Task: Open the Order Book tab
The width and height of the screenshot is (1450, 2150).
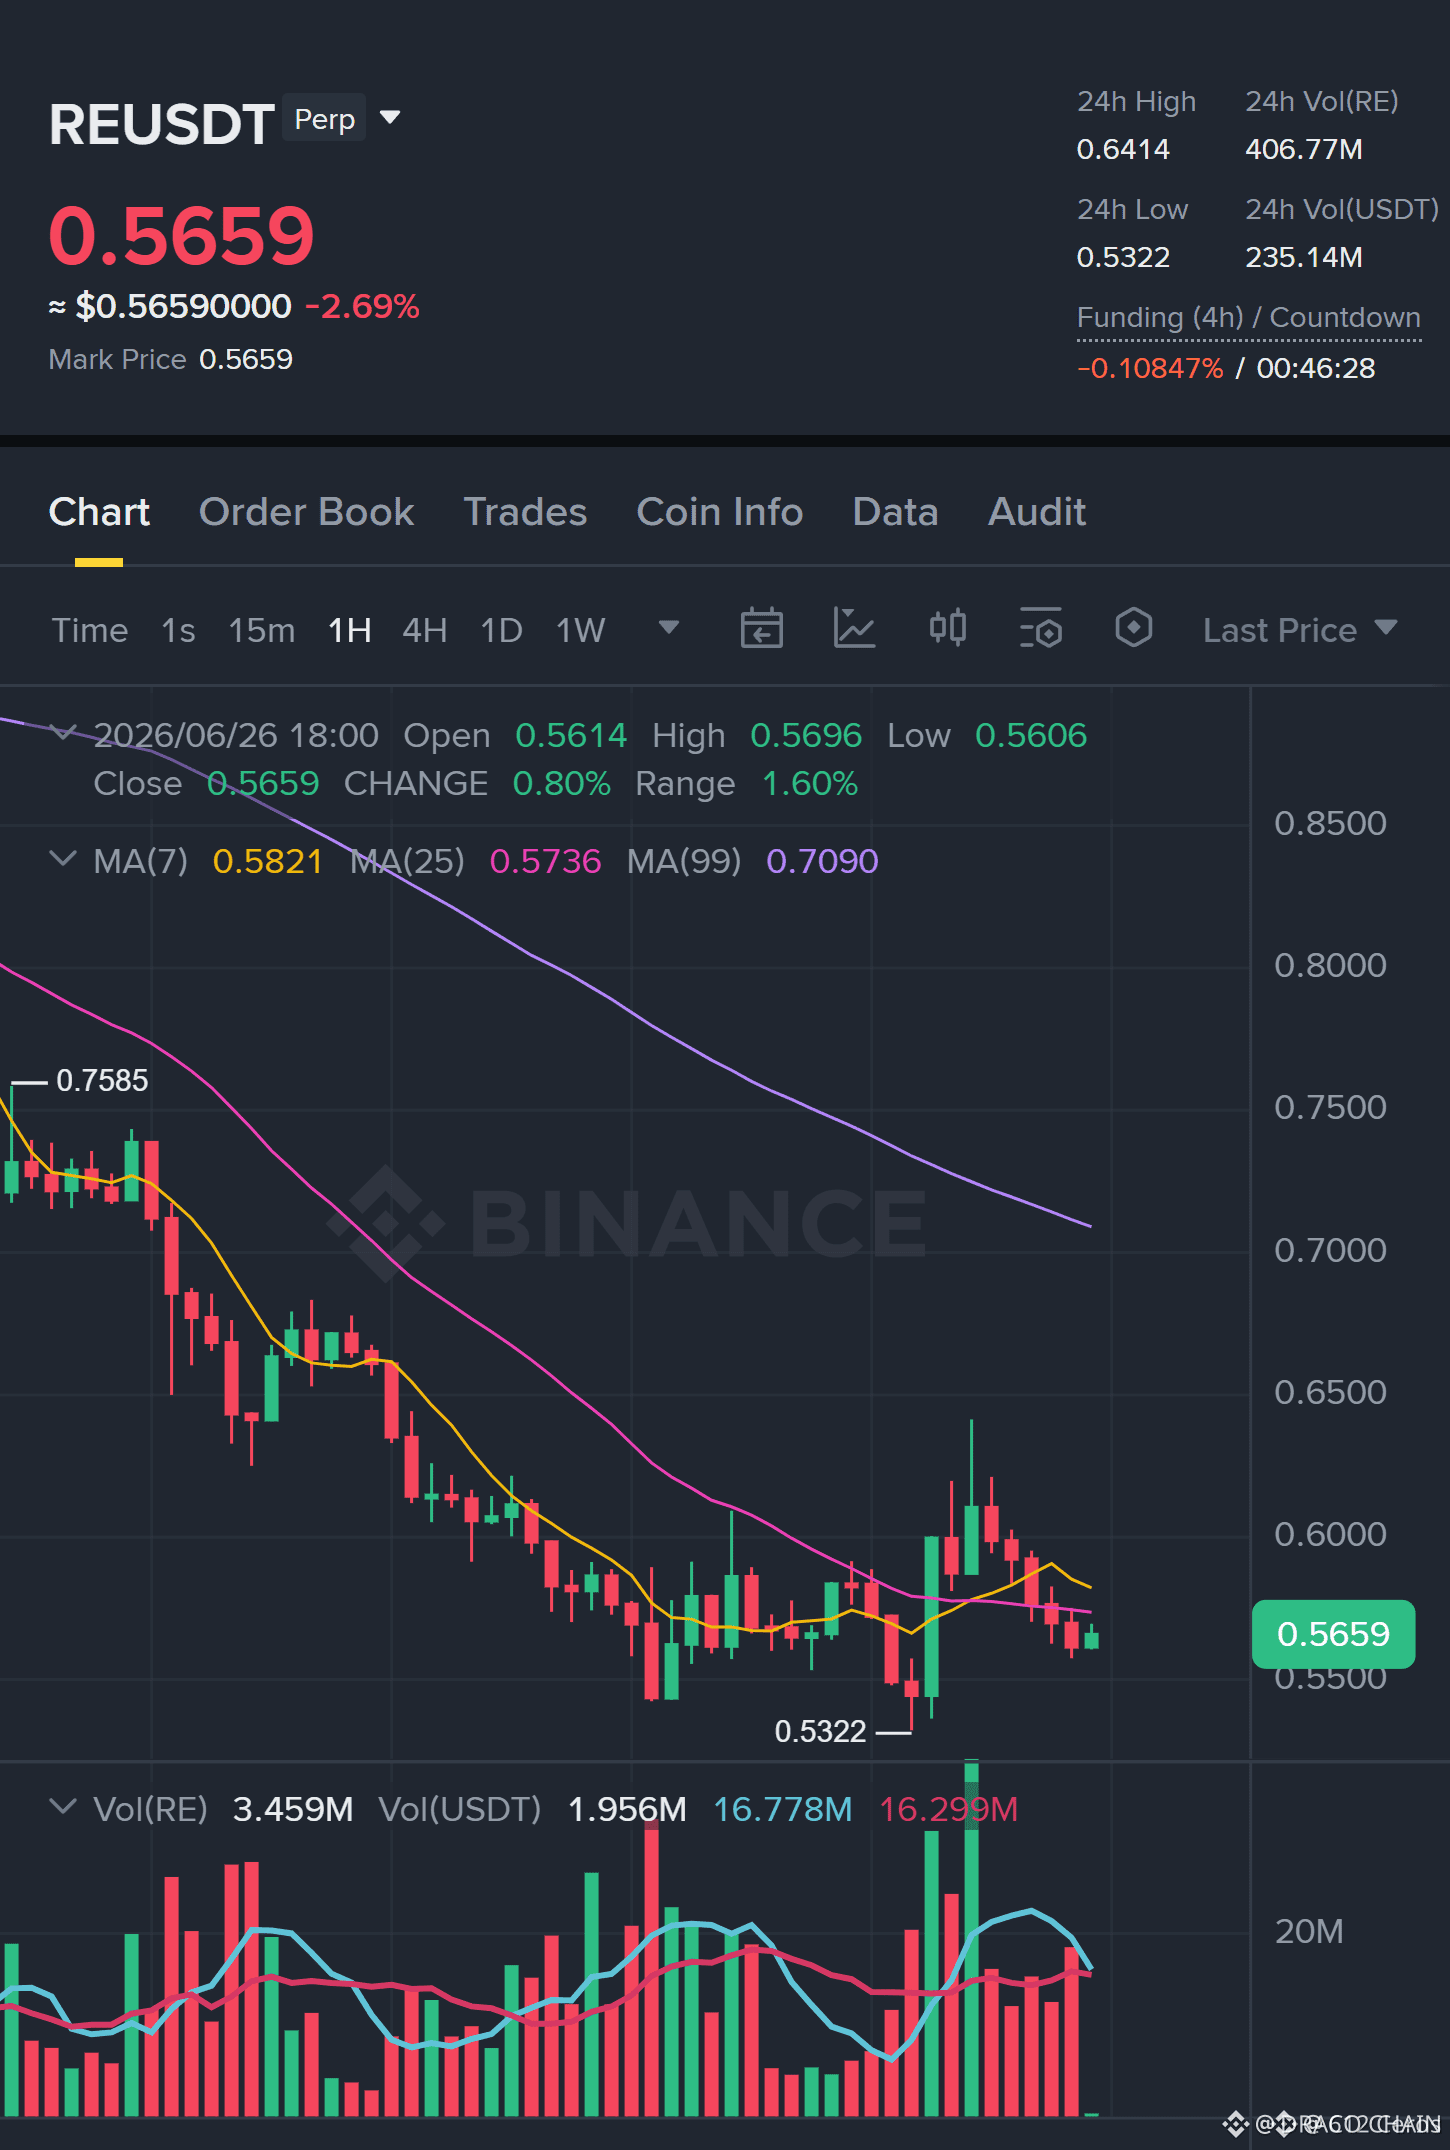Action: pyautogui.click(x=306, y=512)
